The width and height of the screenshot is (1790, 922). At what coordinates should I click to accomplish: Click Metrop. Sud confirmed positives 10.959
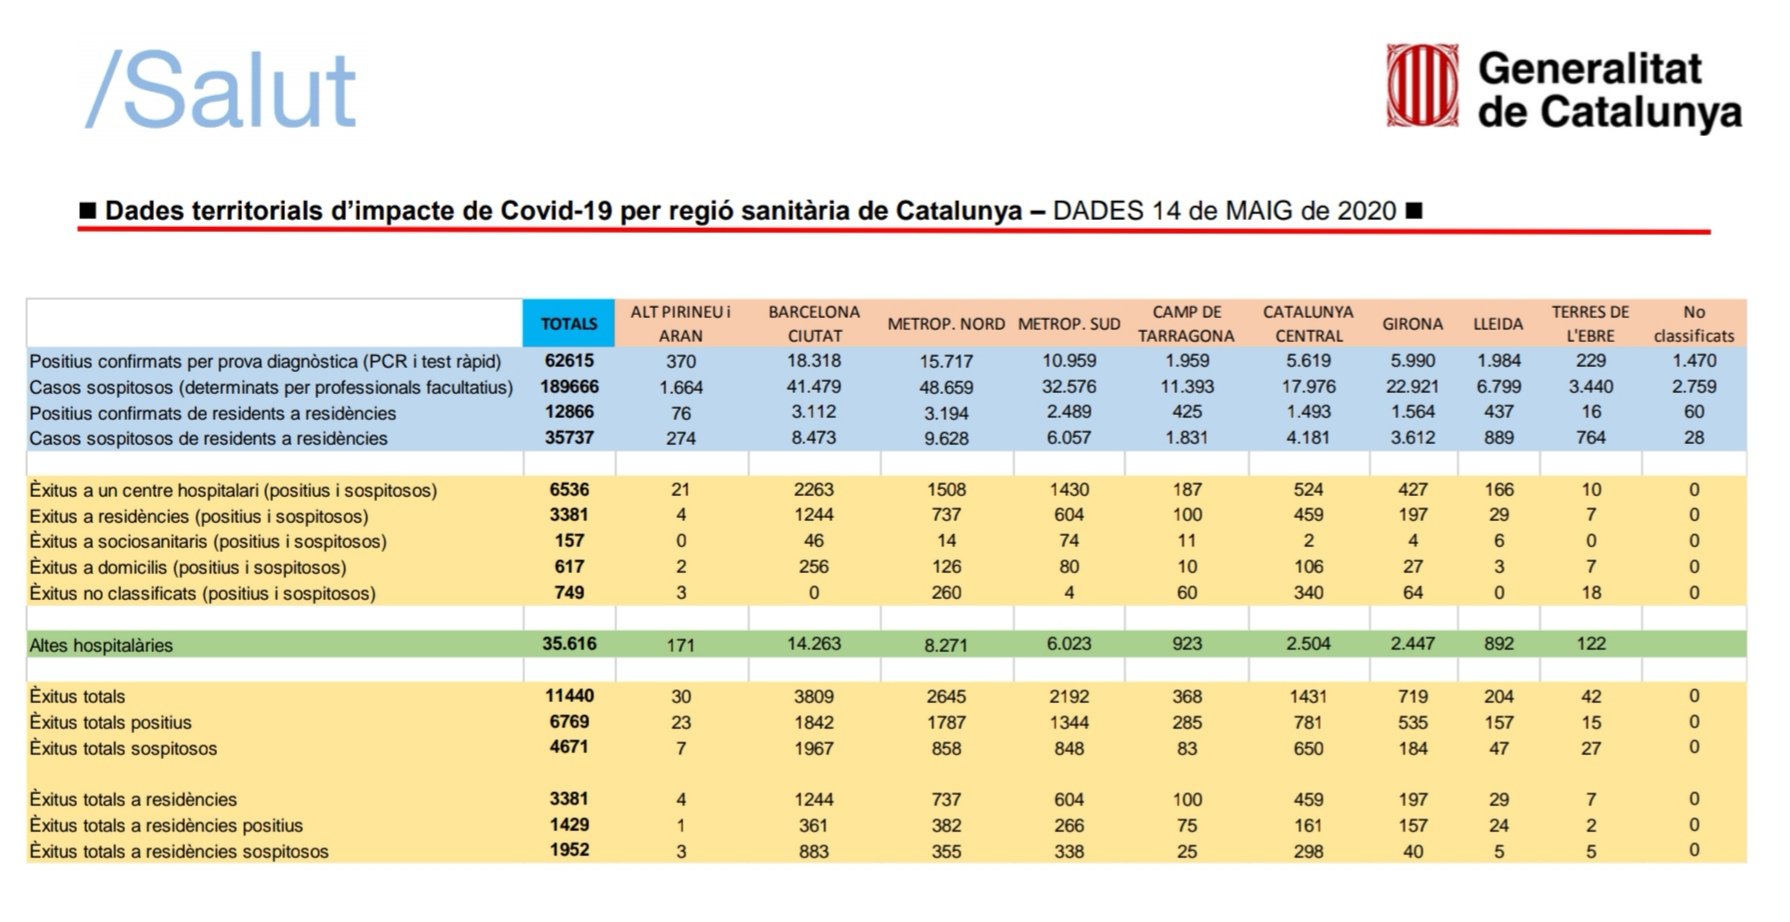pos(1069,360)
